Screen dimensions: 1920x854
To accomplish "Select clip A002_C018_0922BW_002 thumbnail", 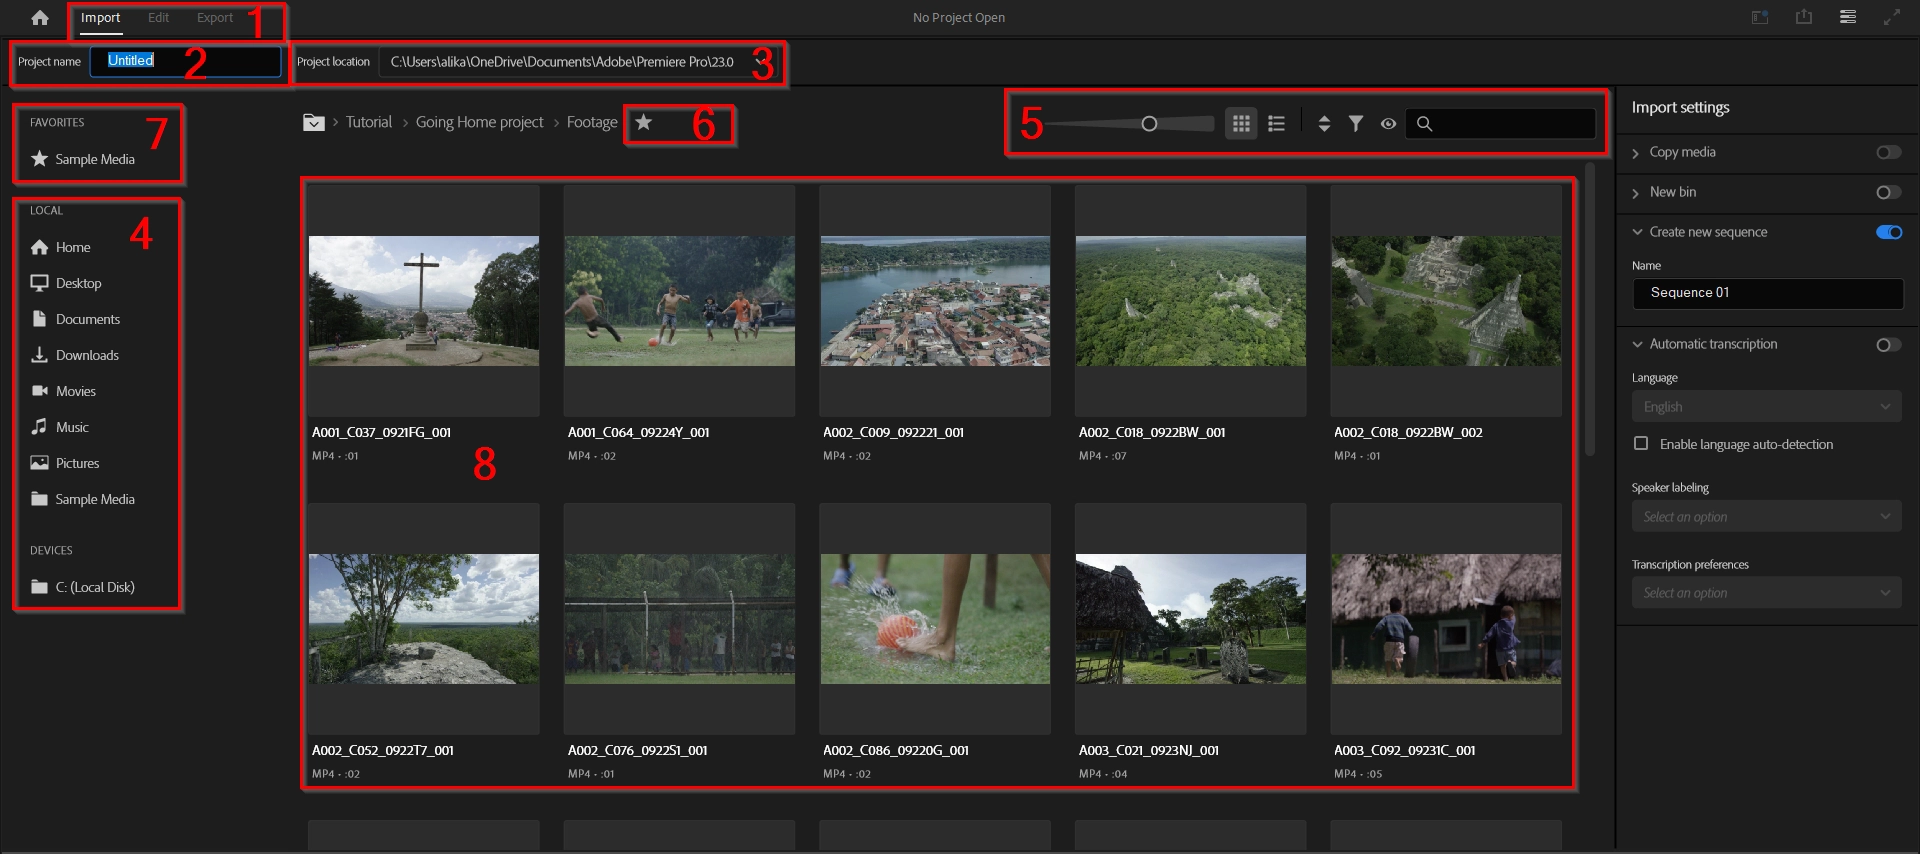I will click(x=1446, y=301).
